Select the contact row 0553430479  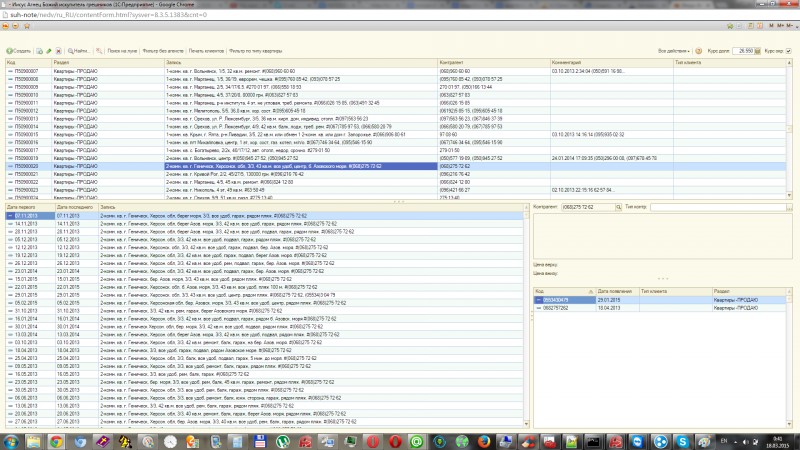pos(660,300)
